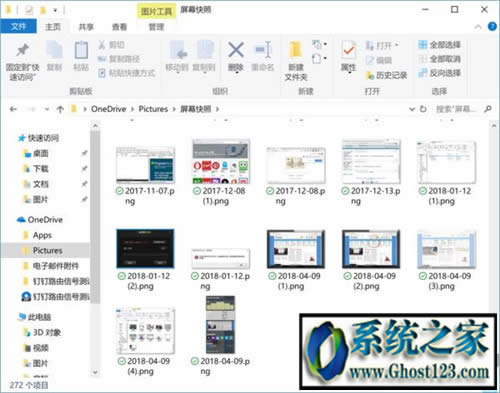The image size is (500, 393).
Task: Click 全部取消 select none
Action: (440, 59)
